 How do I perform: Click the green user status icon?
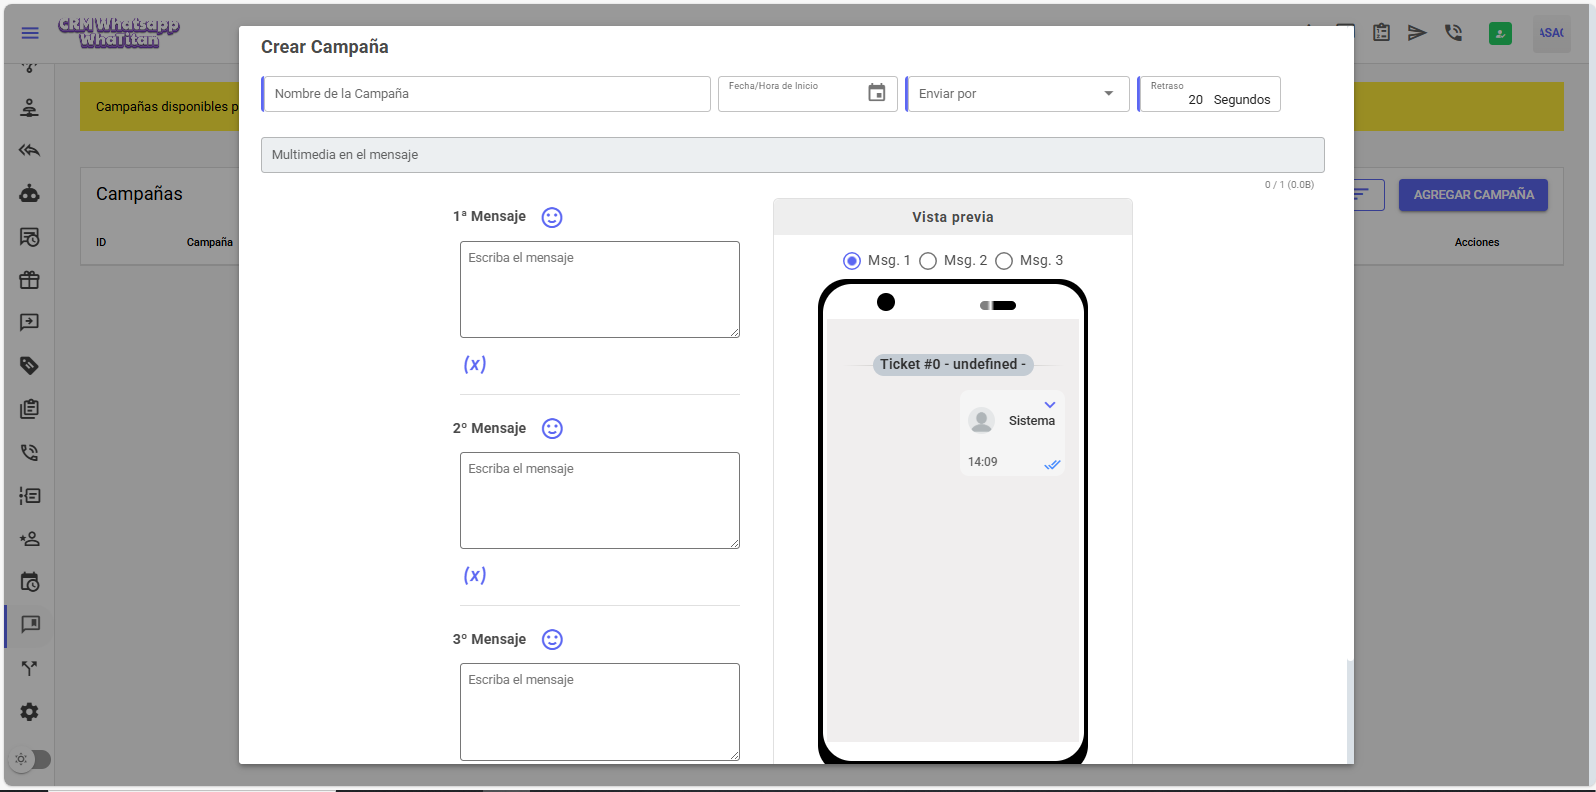coord(1500,33)
